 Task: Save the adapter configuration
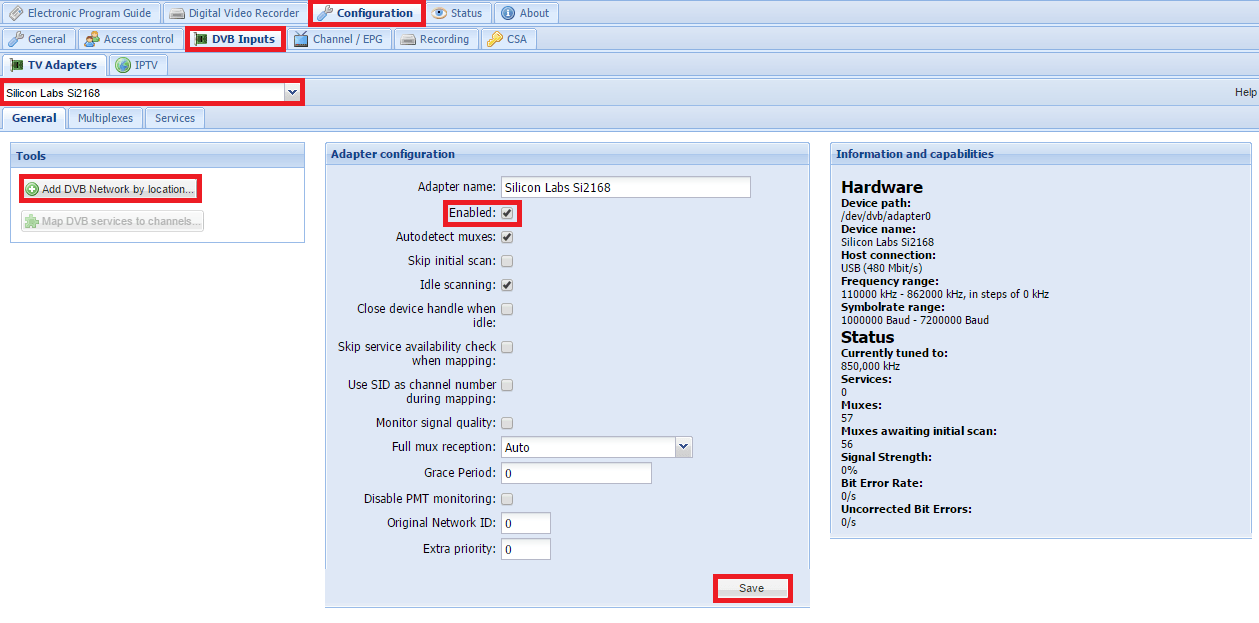pos(751,588)
